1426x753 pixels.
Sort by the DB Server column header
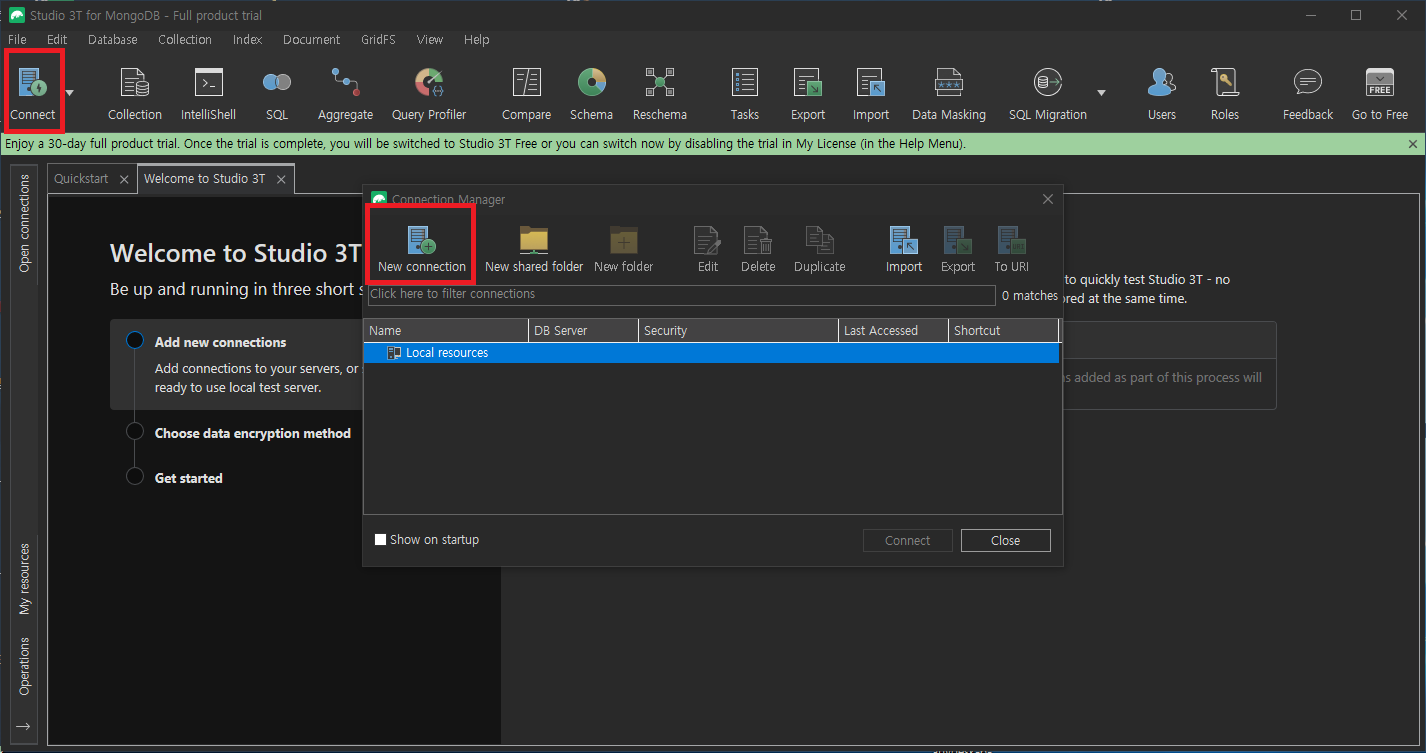(584, 331)
